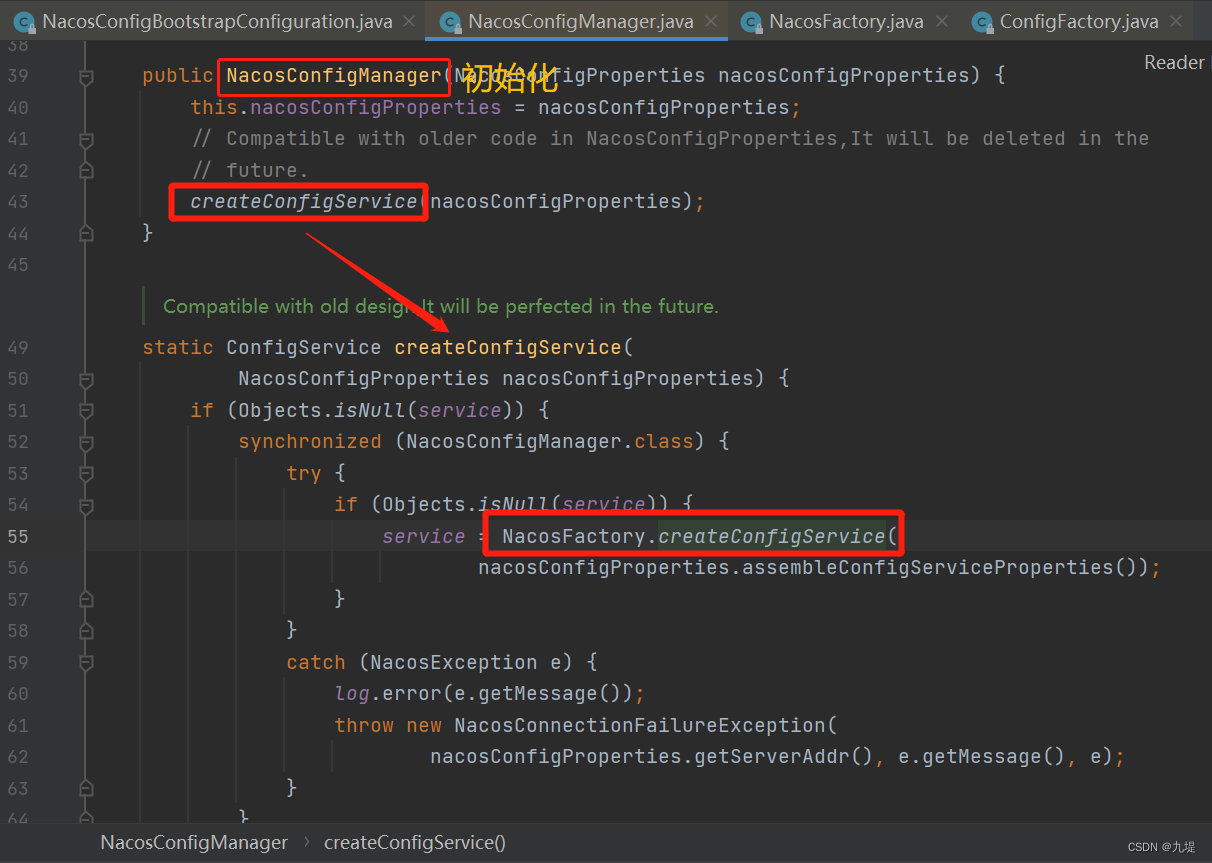
Task: Close the NacosFactory.java tab
Action: pyautogui.click(x=941, y=21)
